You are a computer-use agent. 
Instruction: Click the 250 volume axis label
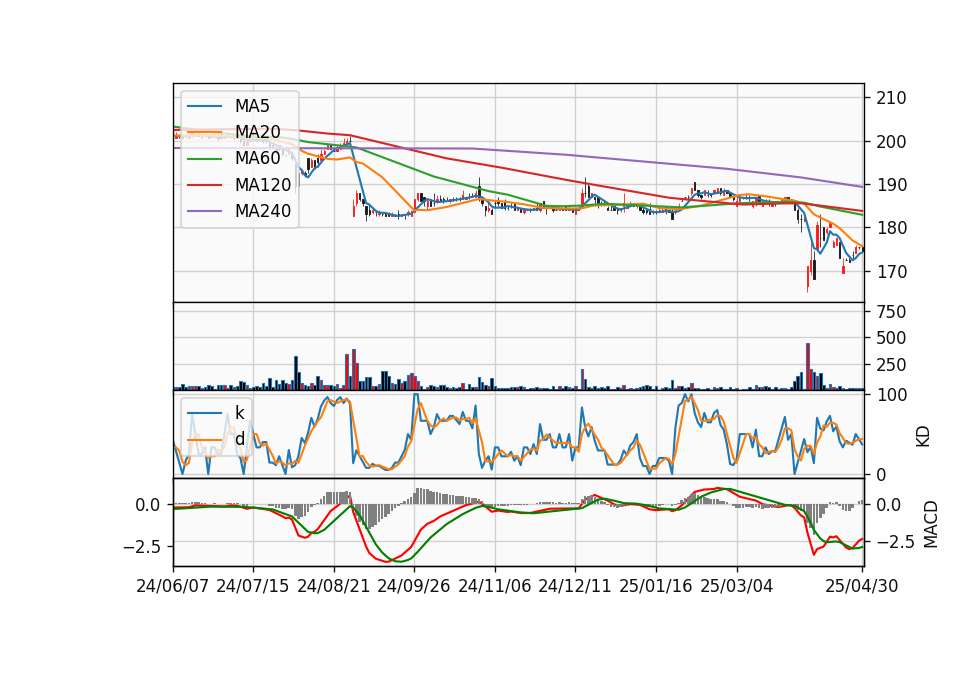tap(891, 365)
